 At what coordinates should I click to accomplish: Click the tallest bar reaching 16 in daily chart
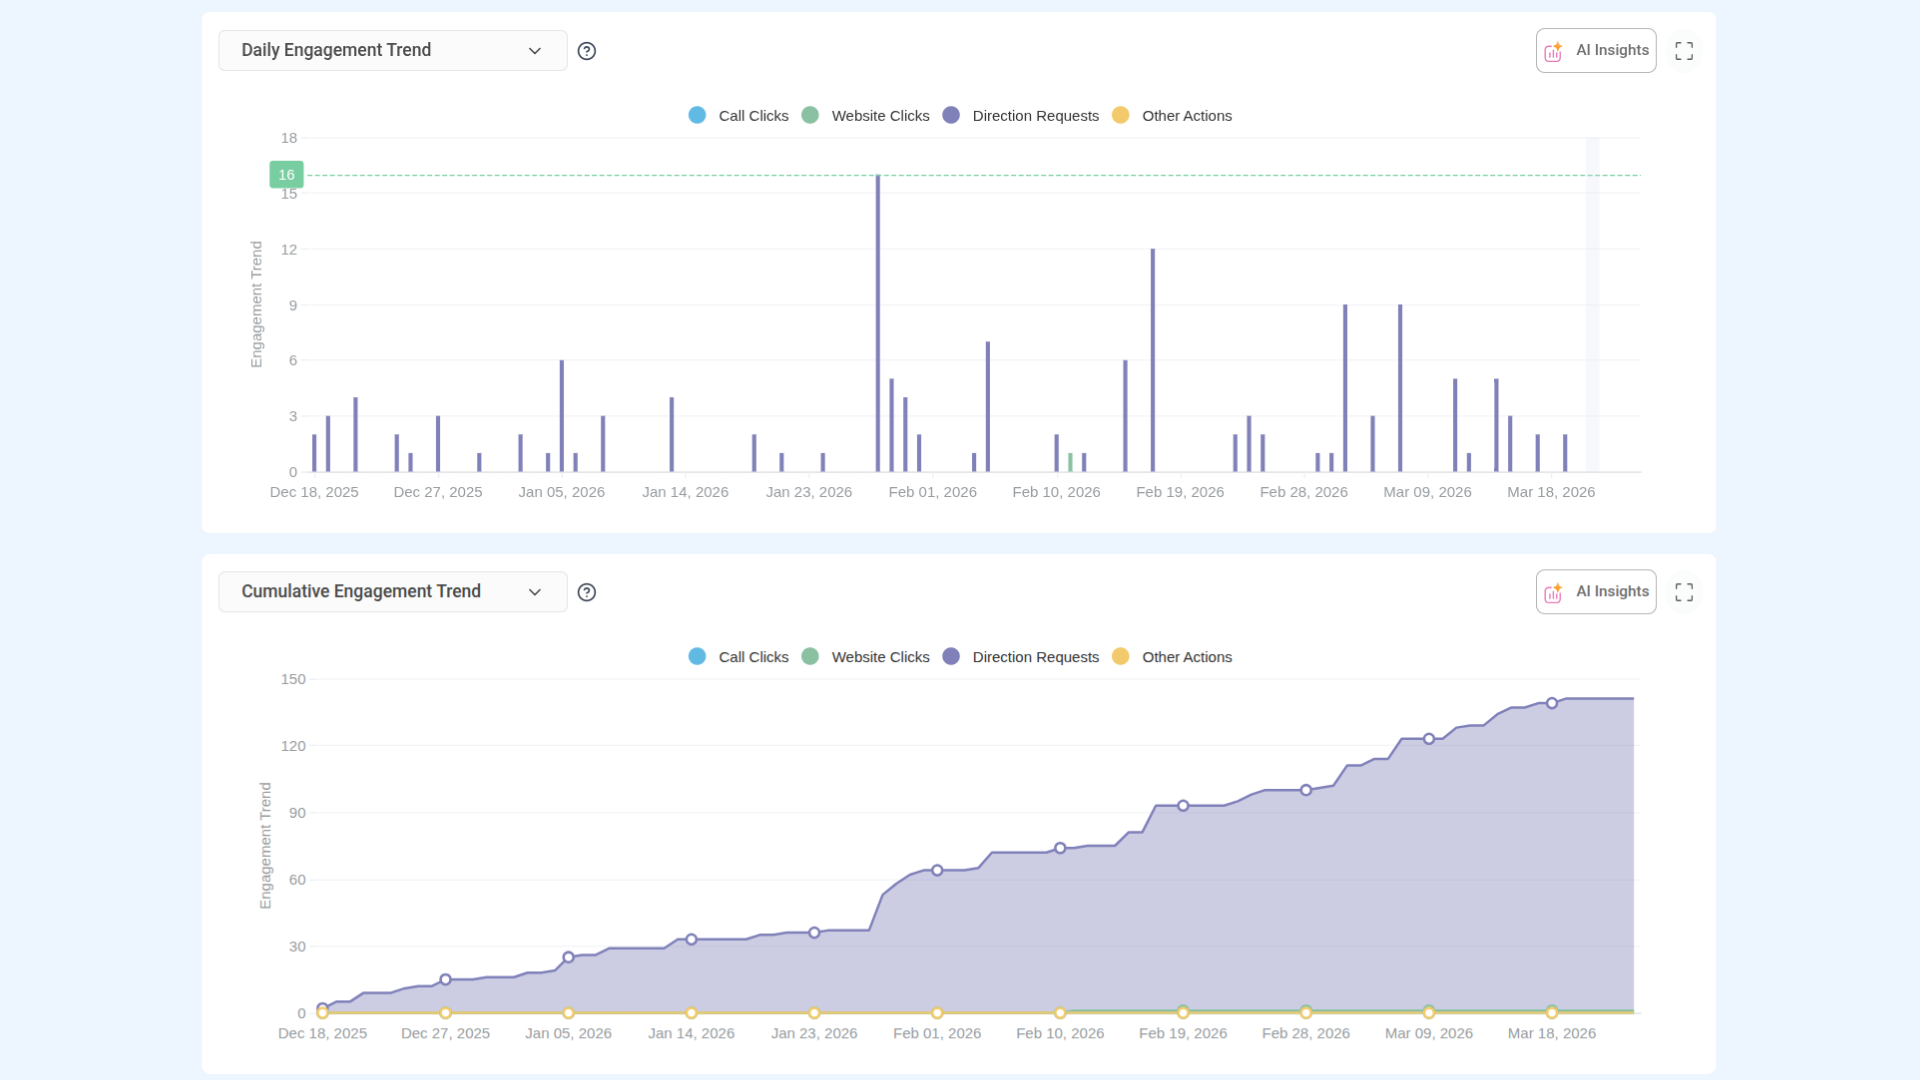click(878, 320)
